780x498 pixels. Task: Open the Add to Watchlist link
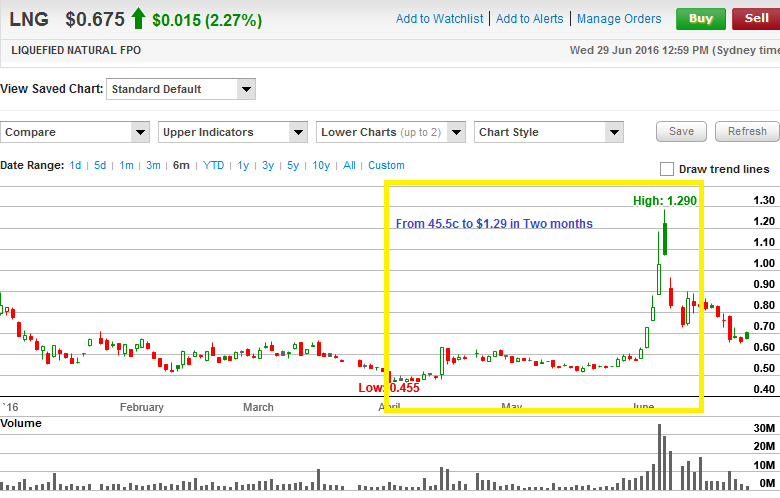(x=439, y=19)
